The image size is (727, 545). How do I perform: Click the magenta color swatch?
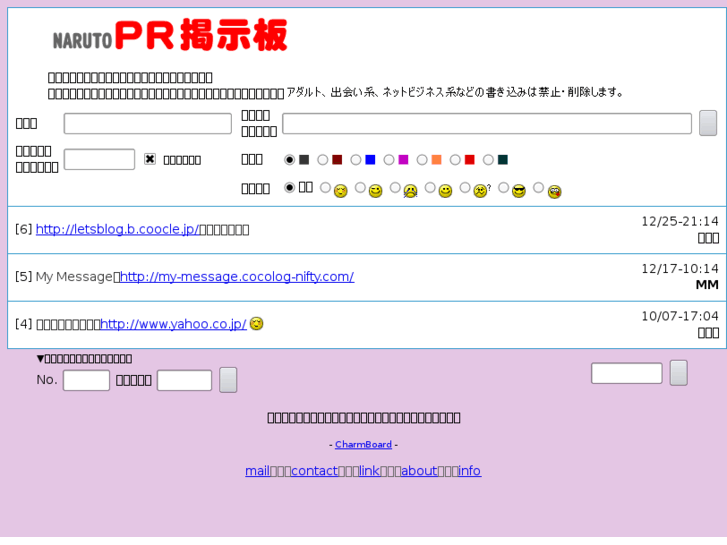coord(403,160)
